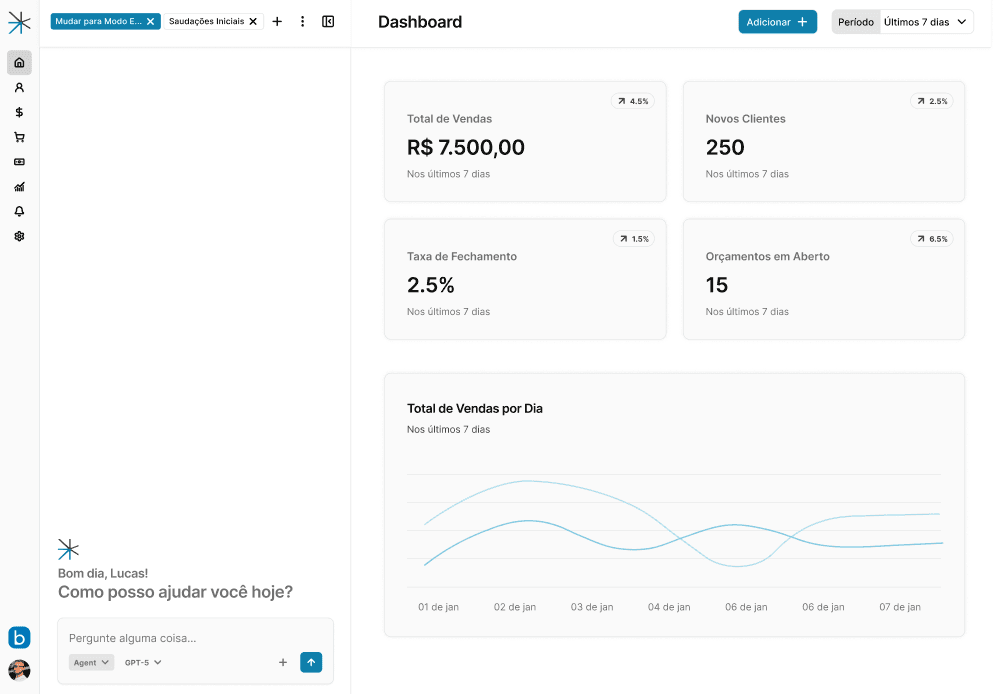Expand the Agent selector dropdown

click(x=91, y=662)
